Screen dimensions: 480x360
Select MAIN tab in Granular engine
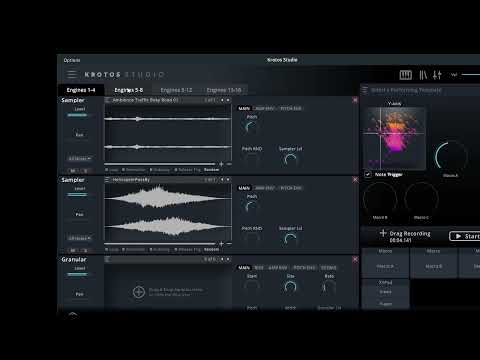pyautogui.click(x=244, y=268)
